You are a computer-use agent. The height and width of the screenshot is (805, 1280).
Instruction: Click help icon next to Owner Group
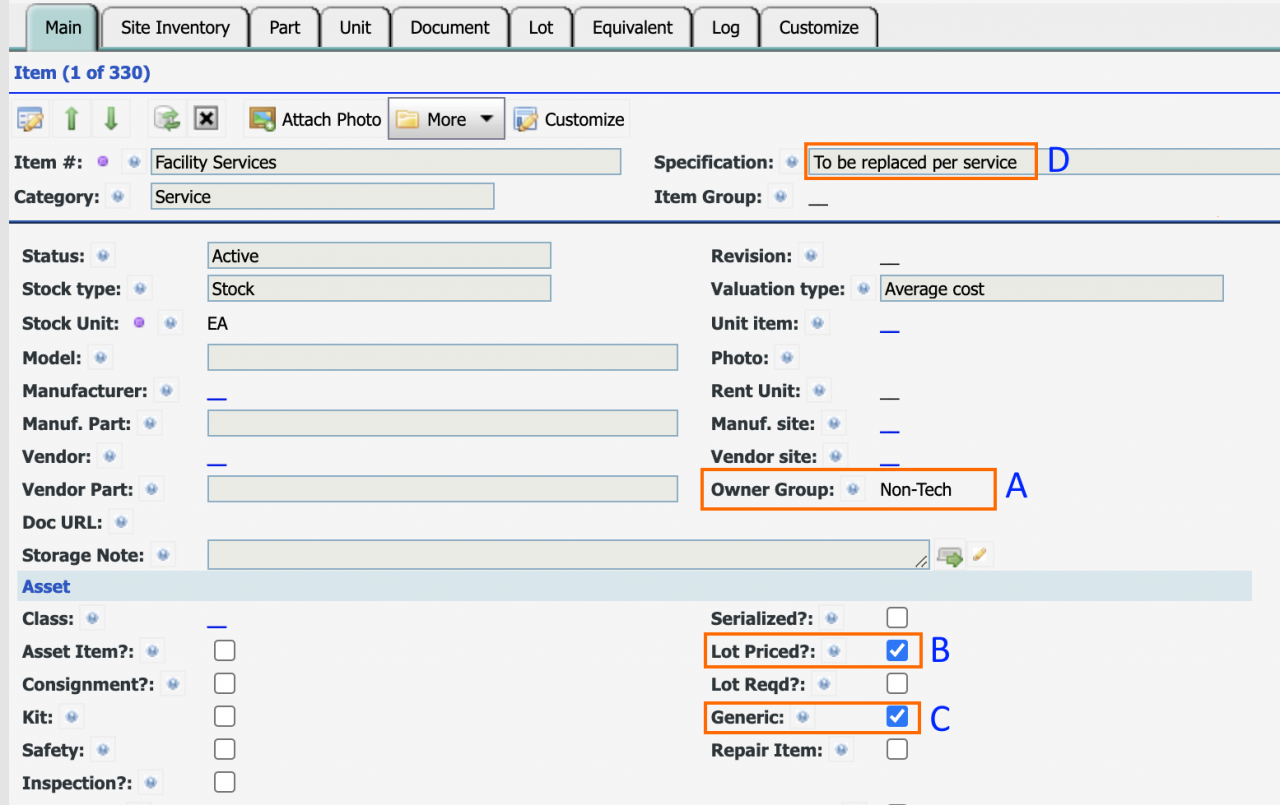point(853,490)
